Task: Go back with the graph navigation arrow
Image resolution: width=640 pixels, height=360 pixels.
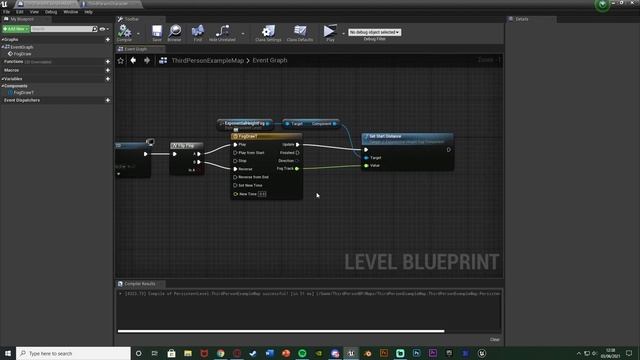Action: [x=133, y=60]
